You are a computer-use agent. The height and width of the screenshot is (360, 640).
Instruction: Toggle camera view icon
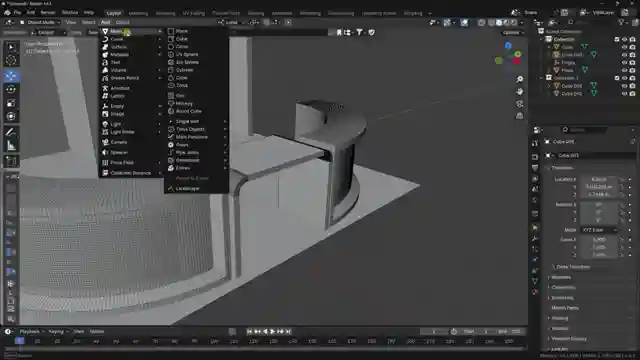519,104
